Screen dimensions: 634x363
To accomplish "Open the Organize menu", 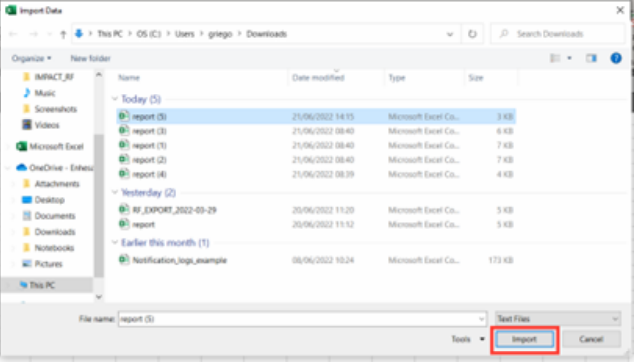I will (31, 58).
